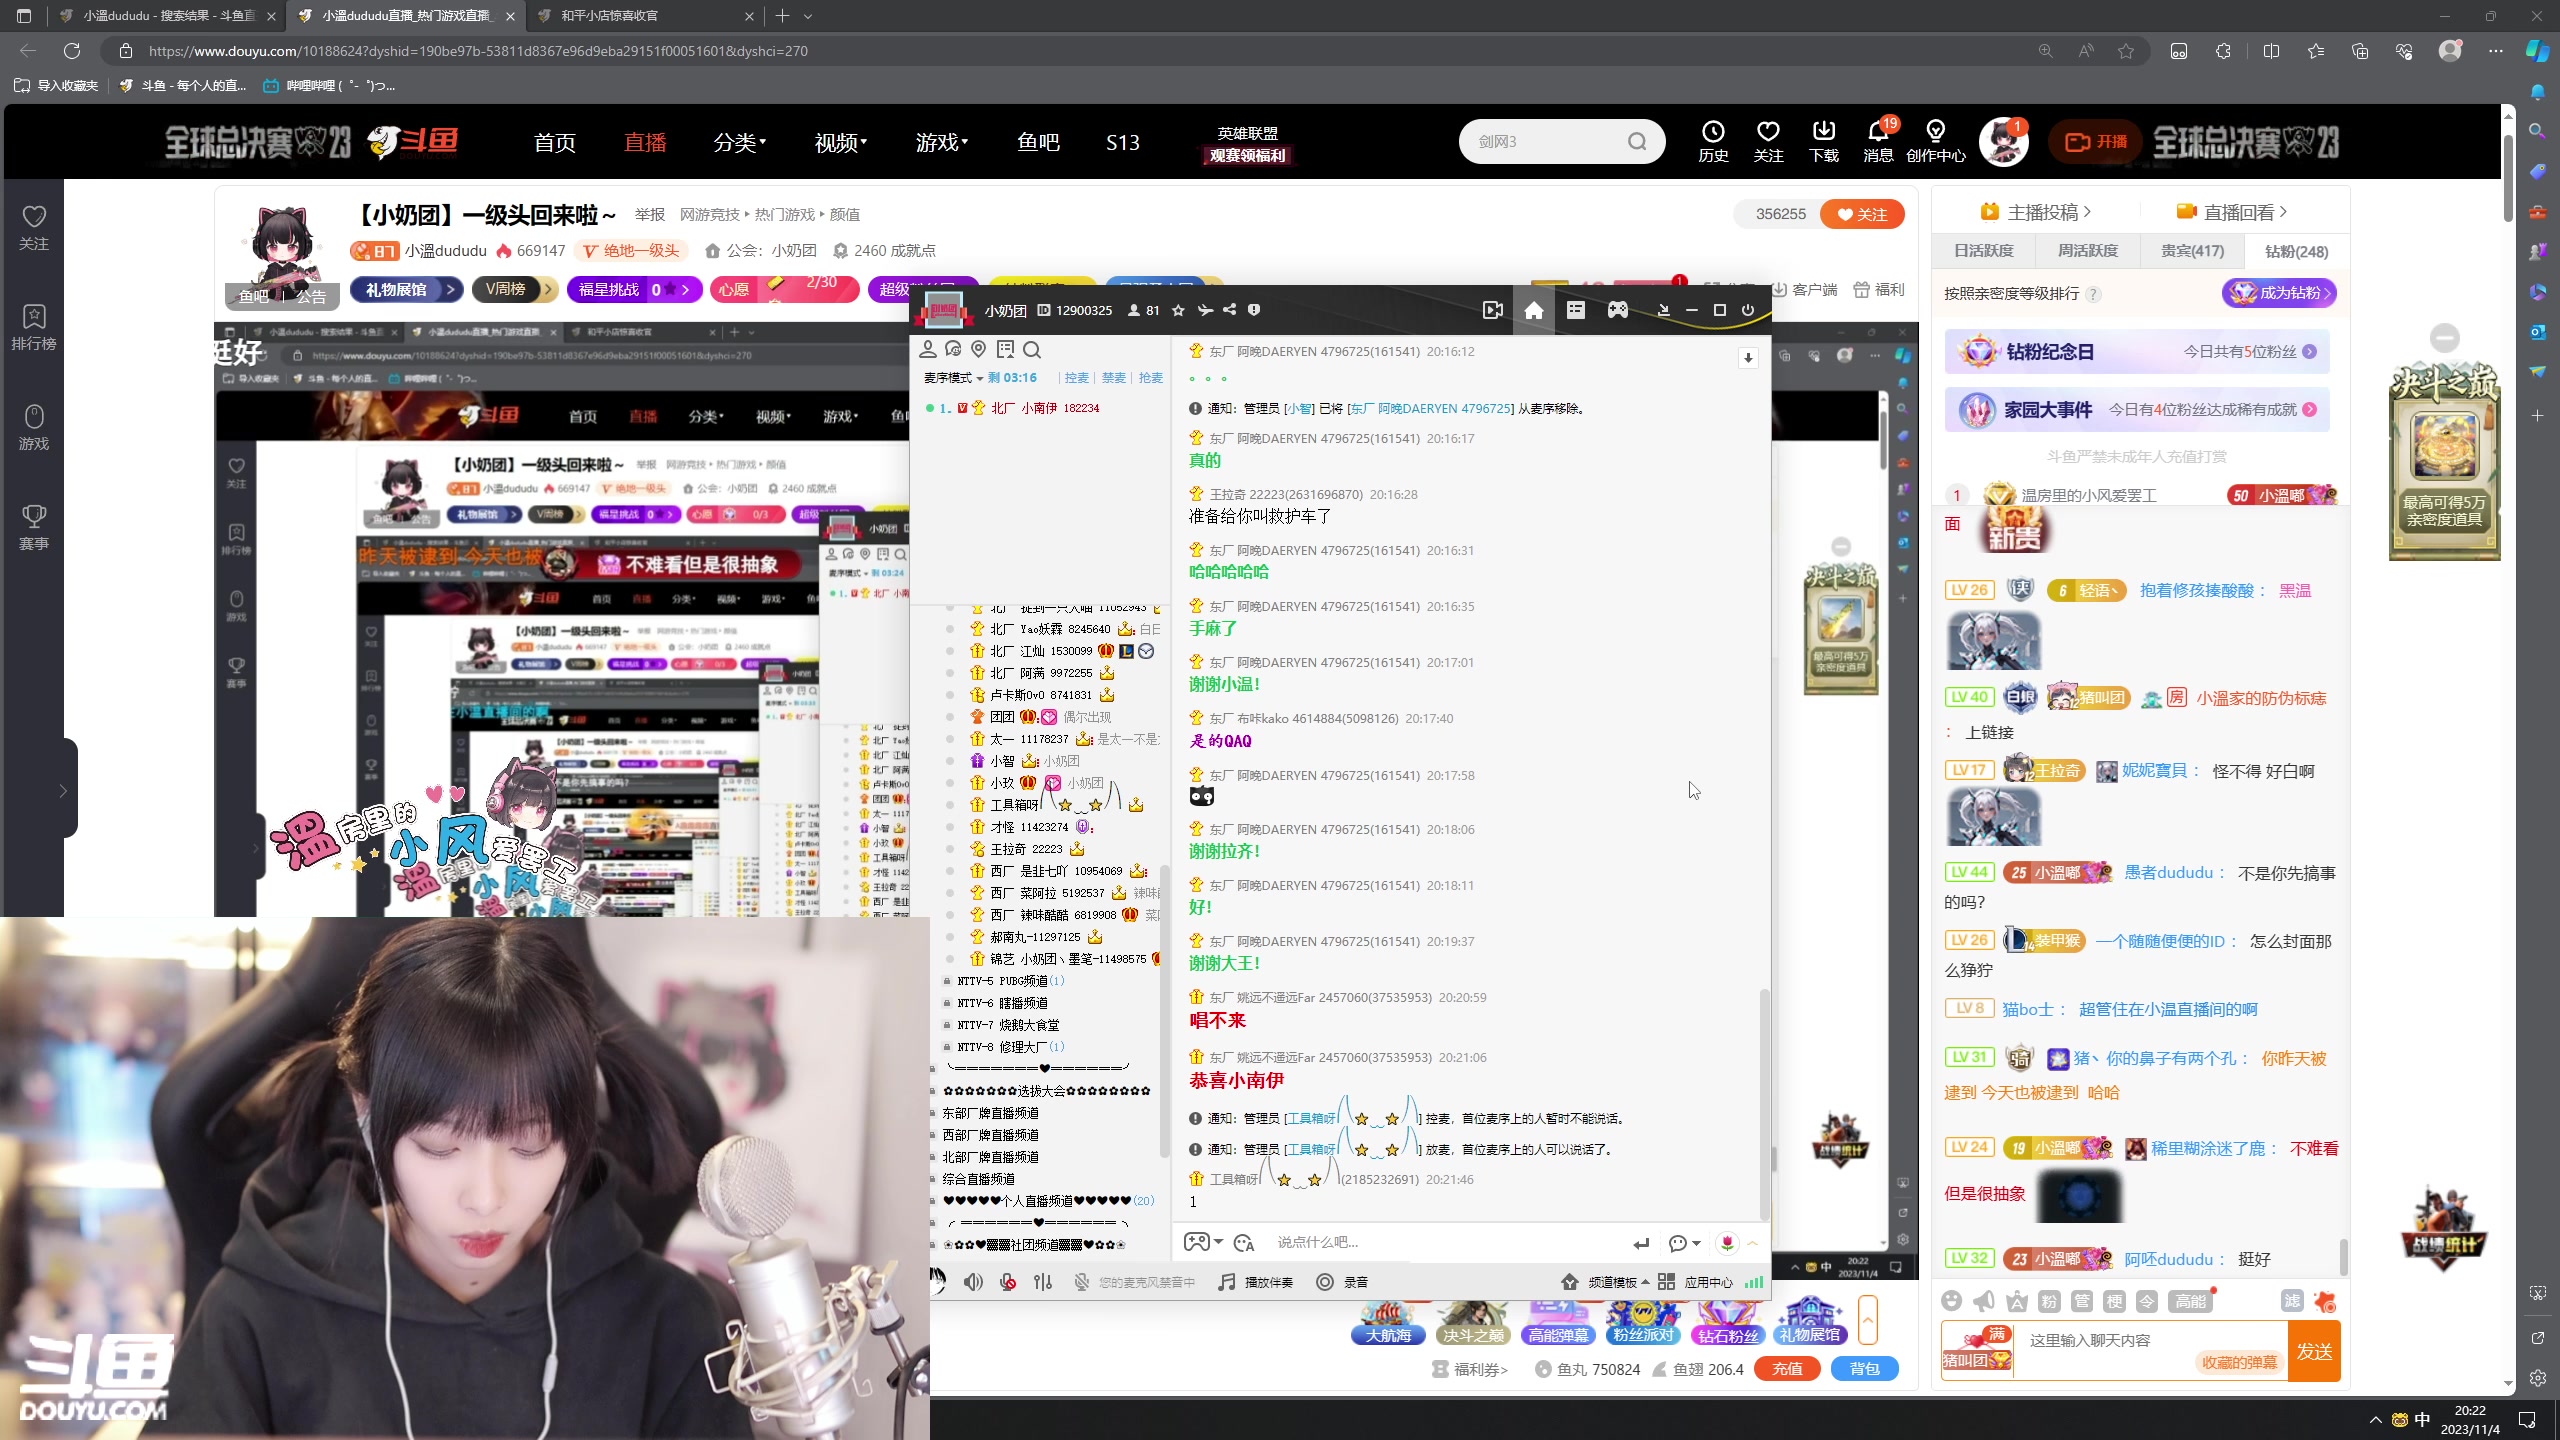Click the 发送 send button in Douyu chat
This screenshot has width=2560, height=1440.
click(x=2314, y=1352)
